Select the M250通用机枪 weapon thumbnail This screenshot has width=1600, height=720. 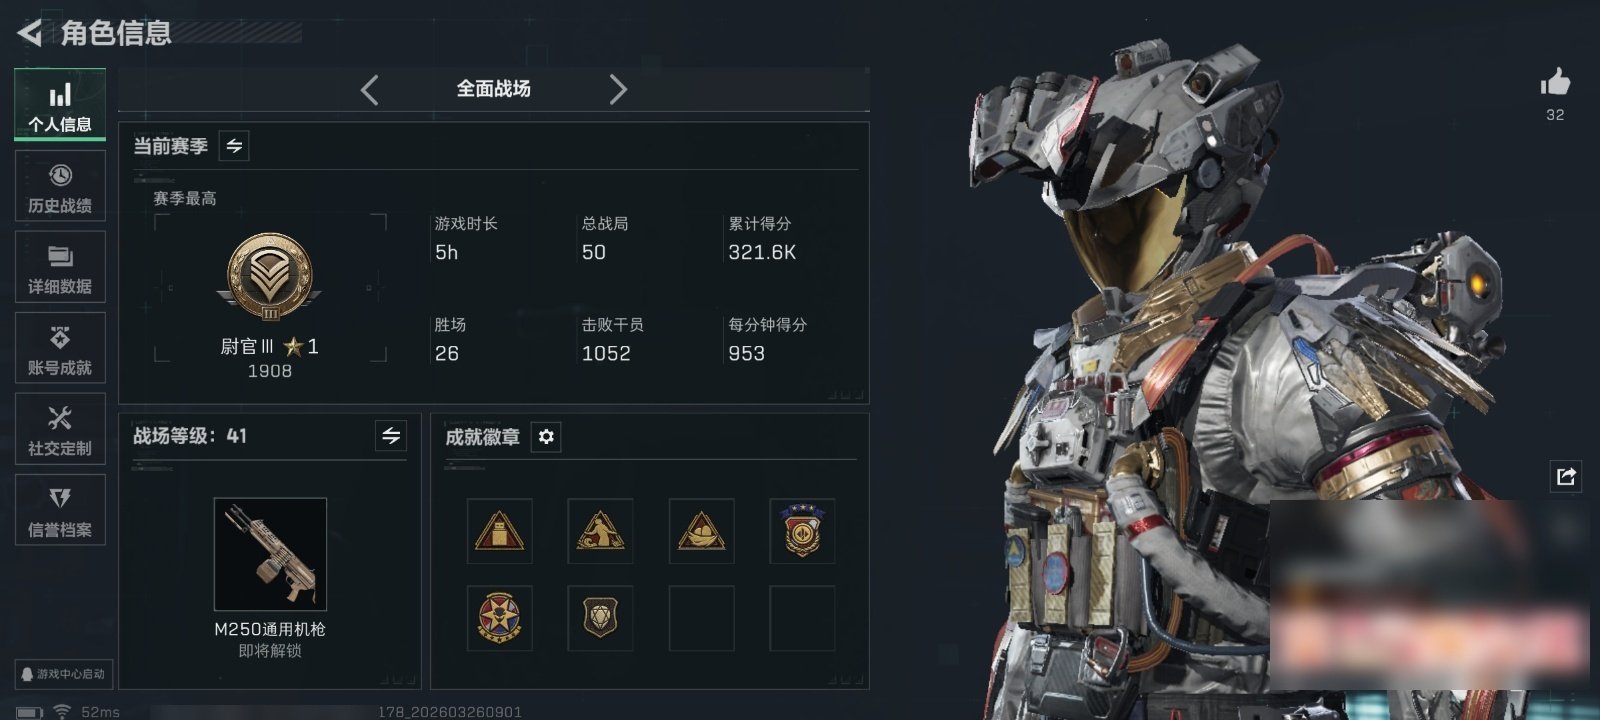tap(270, 554)
